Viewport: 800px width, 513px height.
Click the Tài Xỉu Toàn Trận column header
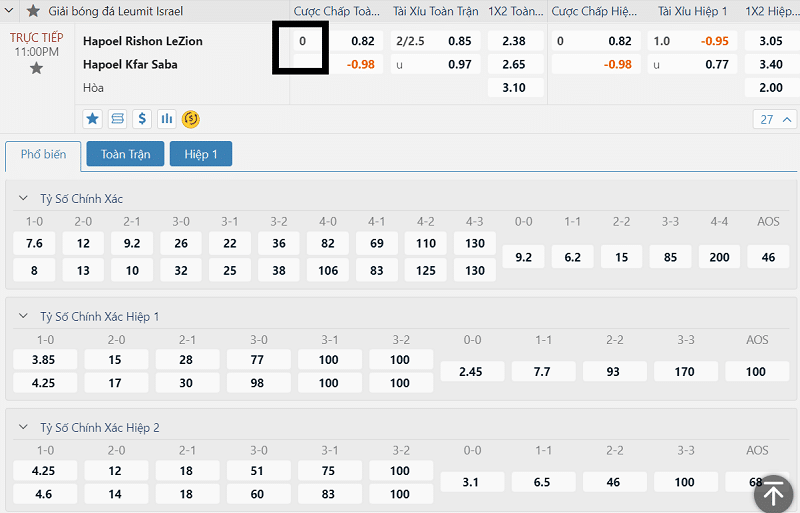point(436,11)
